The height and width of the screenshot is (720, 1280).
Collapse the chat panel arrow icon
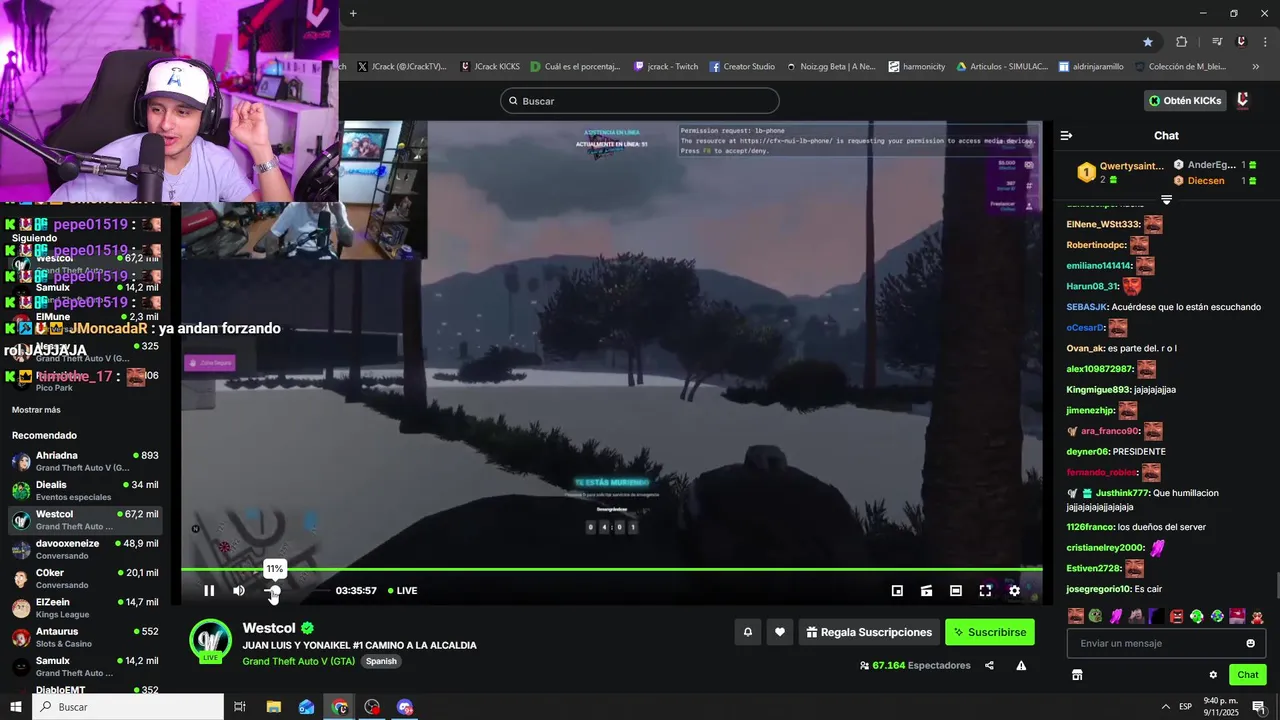point(1066,135)
